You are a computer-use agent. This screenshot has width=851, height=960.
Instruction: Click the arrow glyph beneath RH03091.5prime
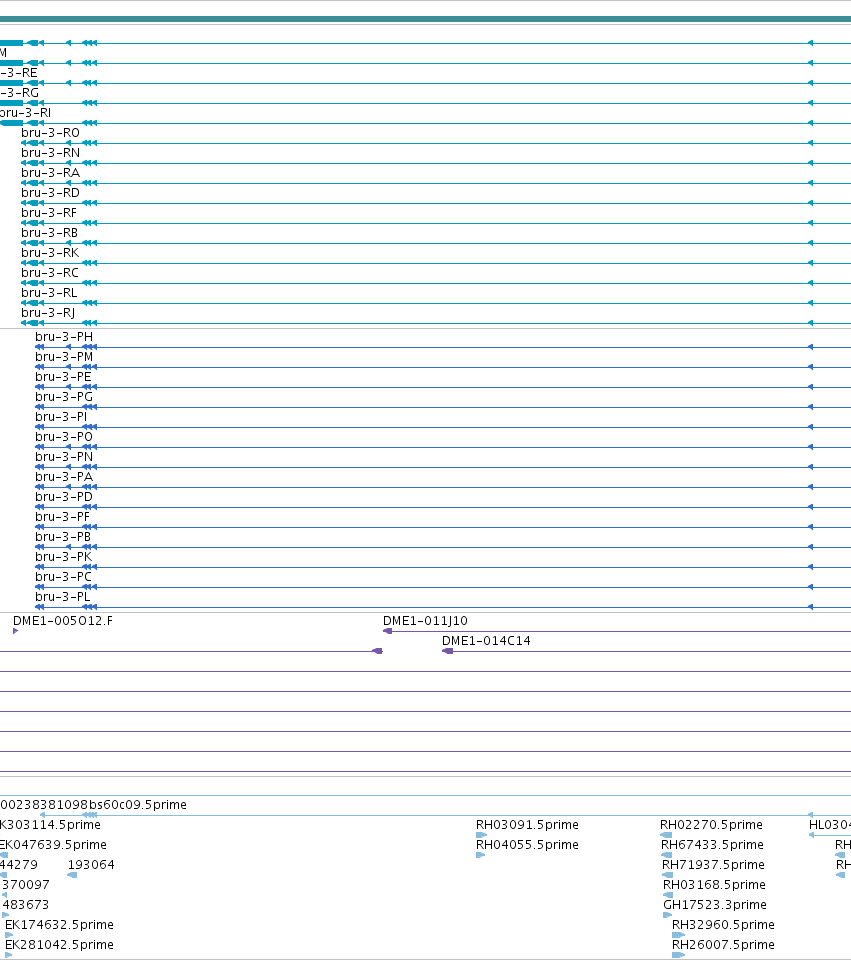click(x=481, y=835)
